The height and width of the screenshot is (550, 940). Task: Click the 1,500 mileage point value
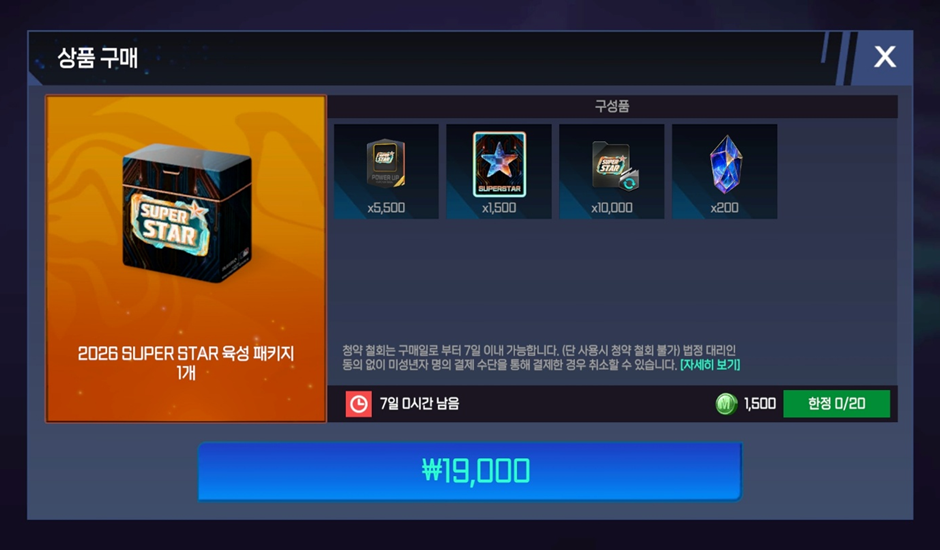click(x=760, y=404)
